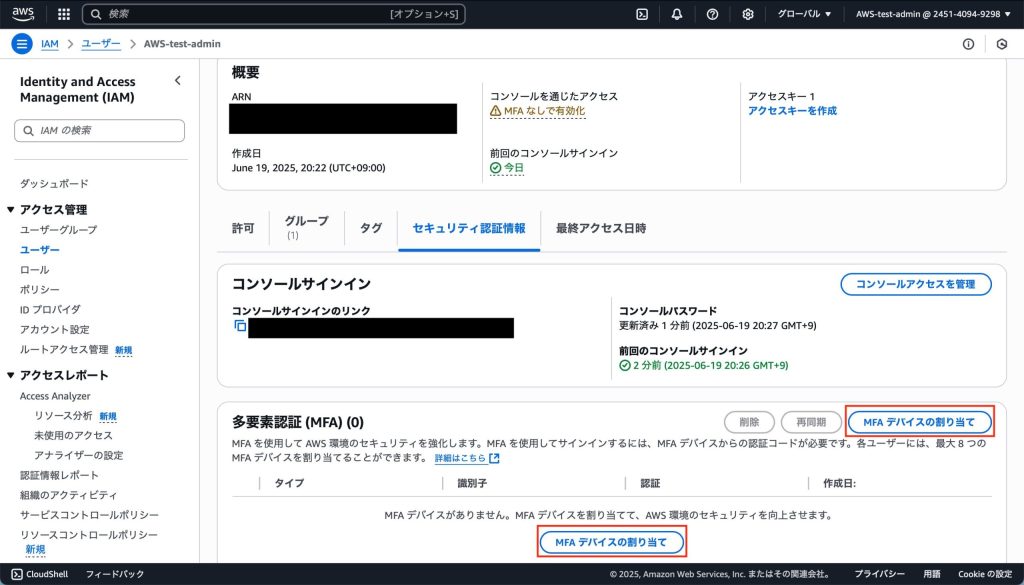
Task: Click the CloudShell icon in the footer
Action: (17, 574)
